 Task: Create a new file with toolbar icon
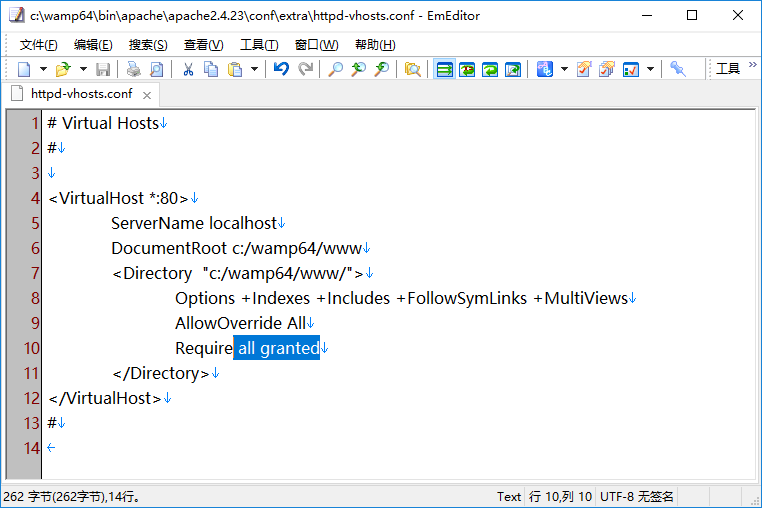point(24,70)
